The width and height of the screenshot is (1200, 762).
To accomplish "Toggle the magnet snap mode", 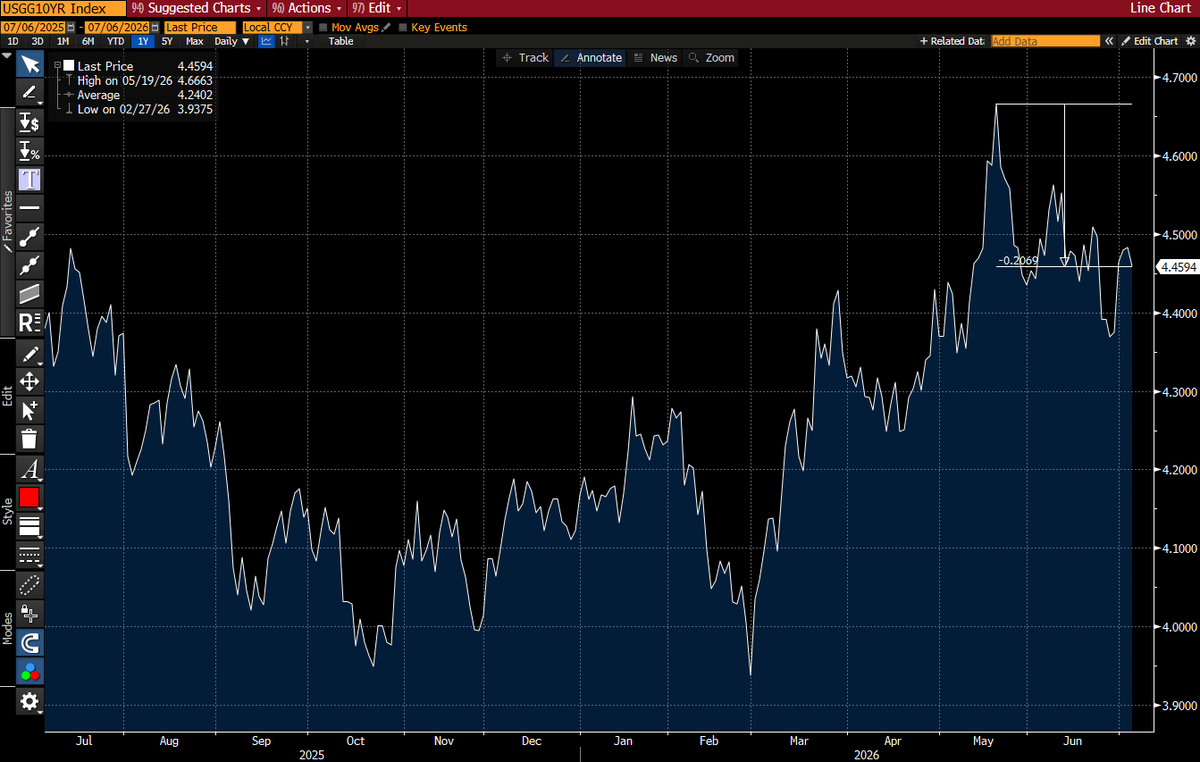I will (30, 642).
